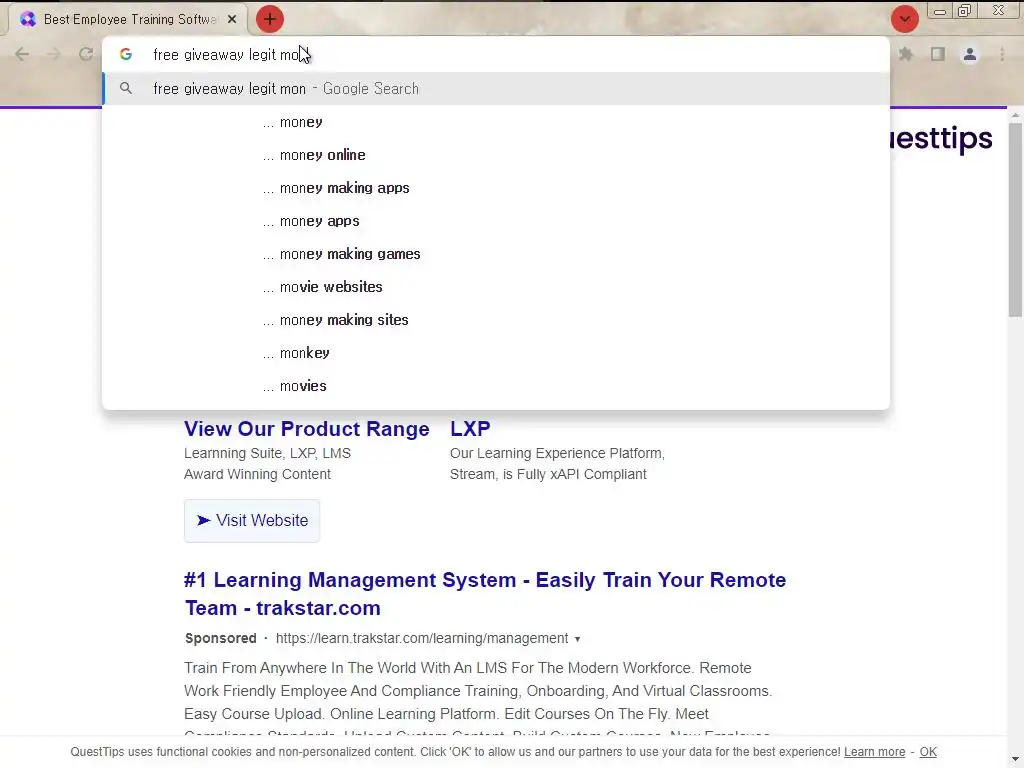Click the learn.trakstar.com URL text
1024x768 pixels.
click(x=422, y=638)
